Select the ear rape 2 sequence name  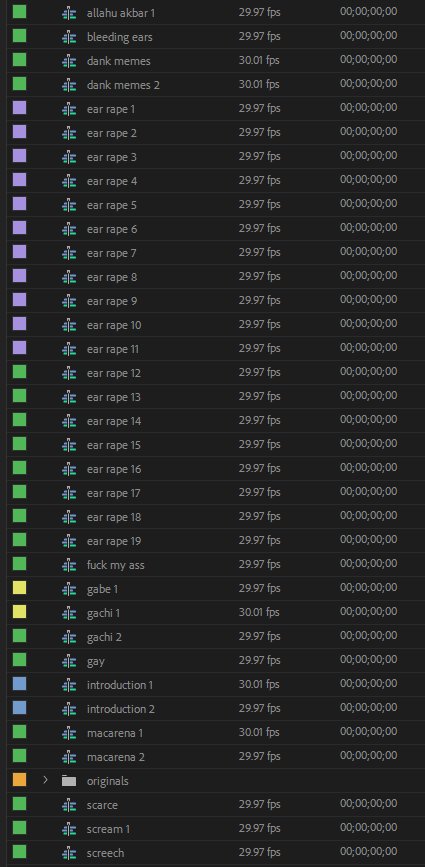(112, 133)
